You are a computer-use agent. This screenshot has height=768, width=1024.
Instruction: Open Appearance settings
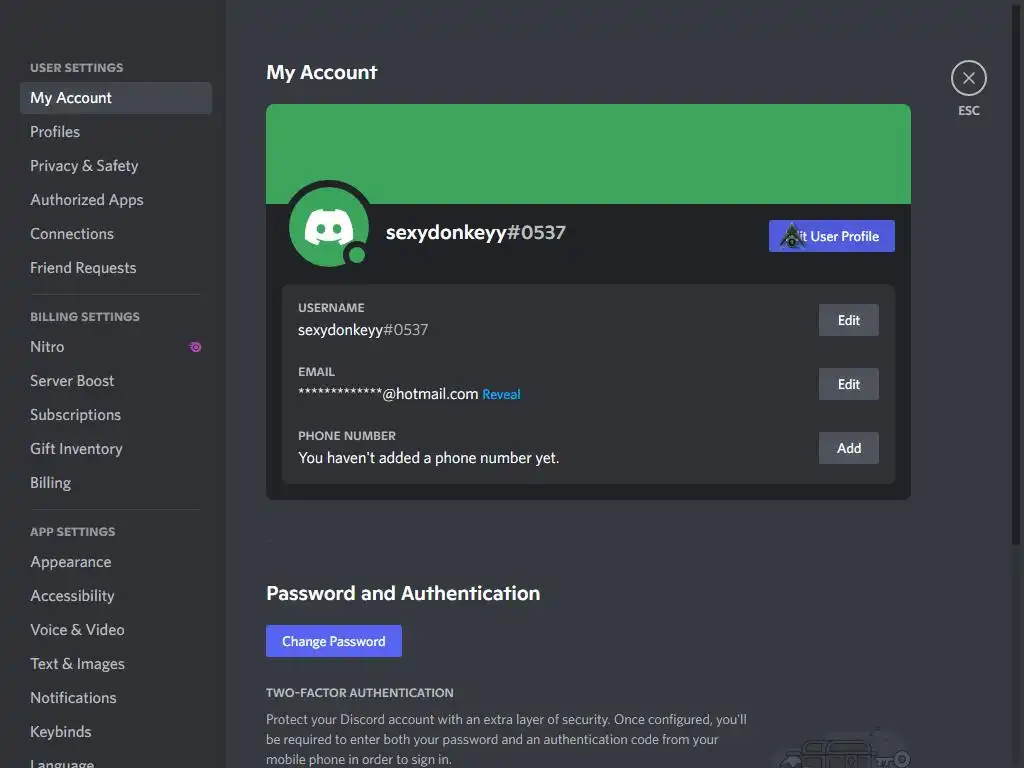point(116,562)
